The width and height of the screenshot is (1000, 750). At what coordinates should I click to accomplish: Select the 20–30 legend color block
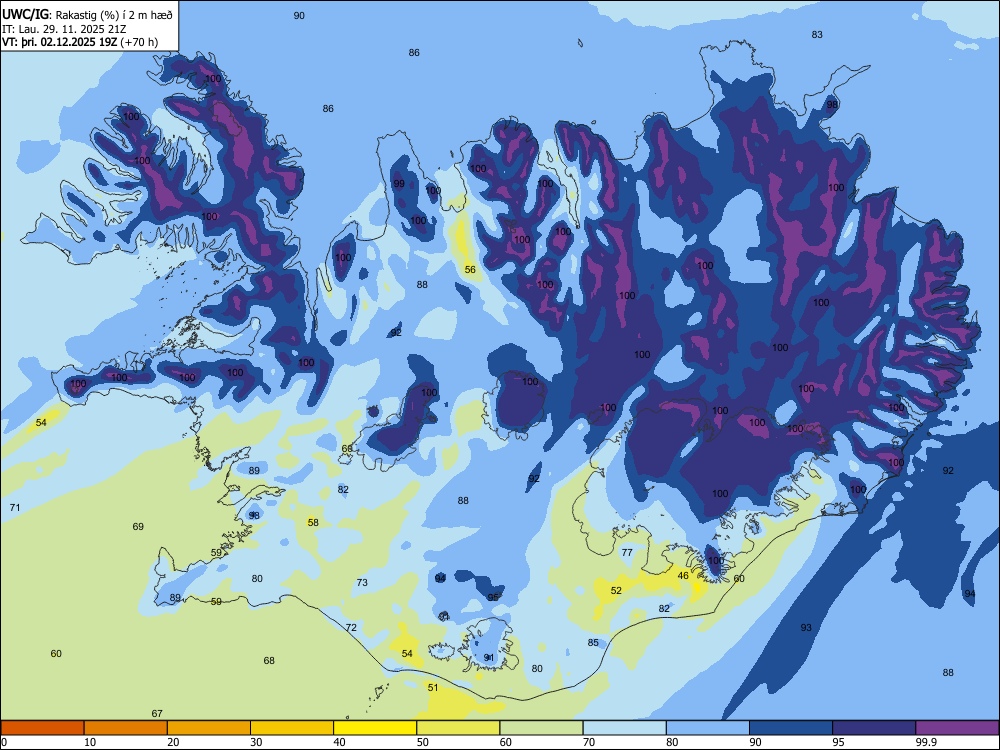[x=209, y=728]
